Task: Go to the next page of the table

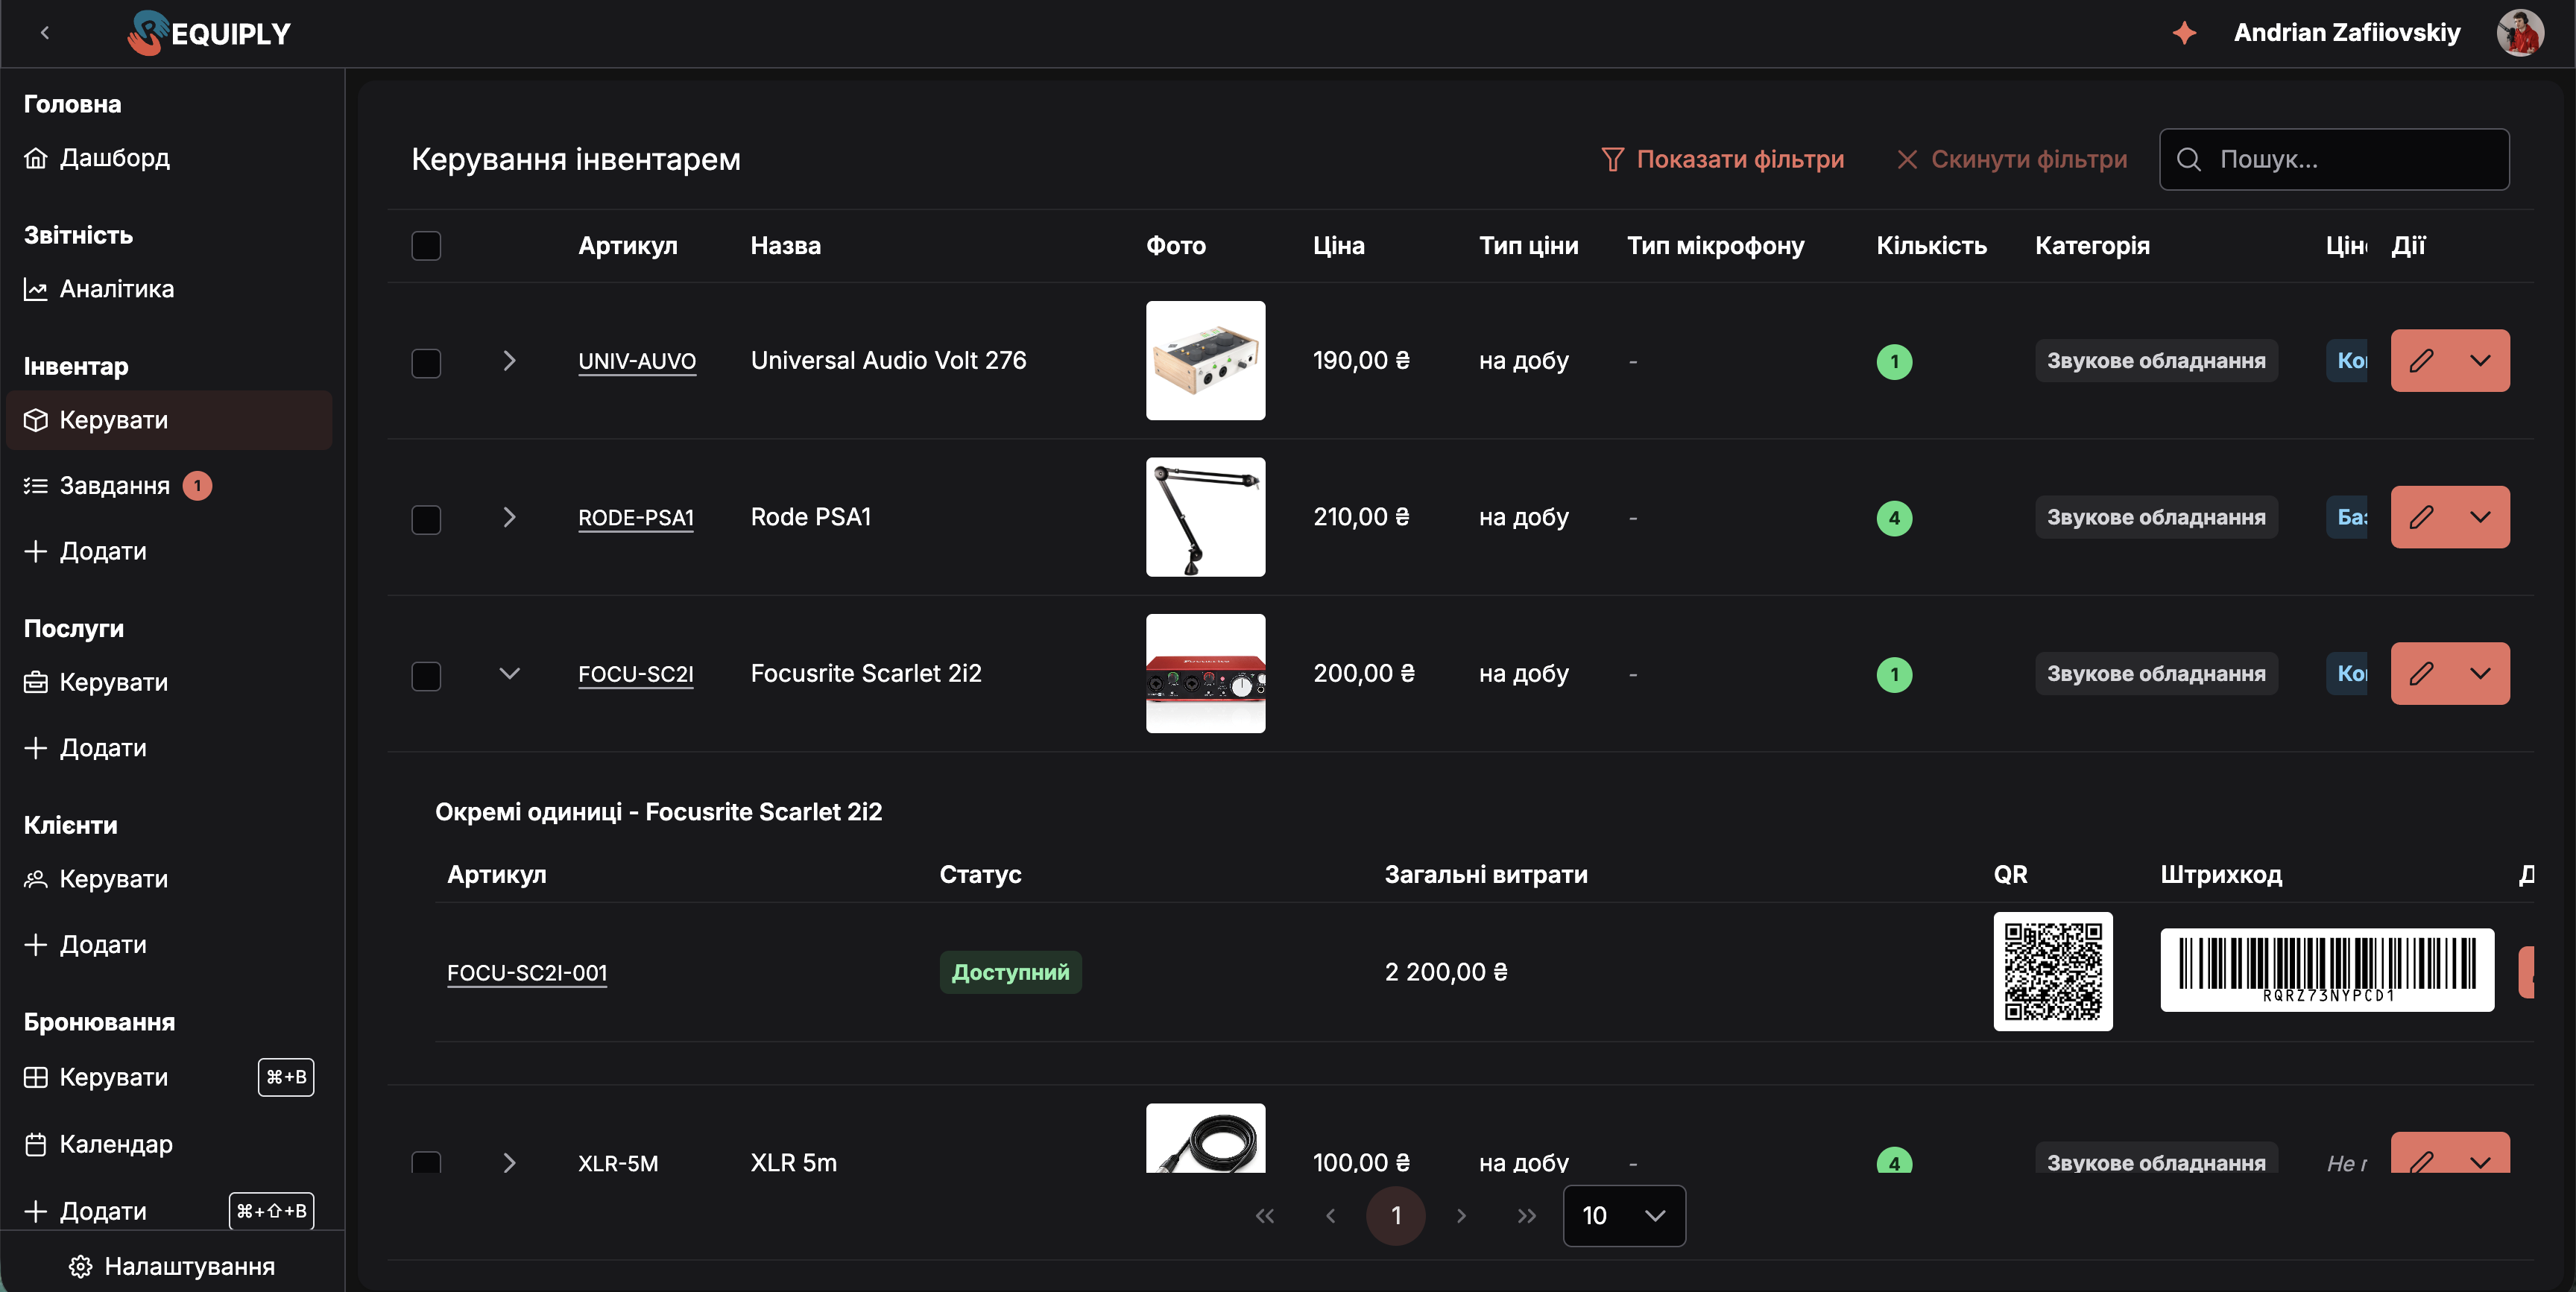Action: point(1461,1216)
